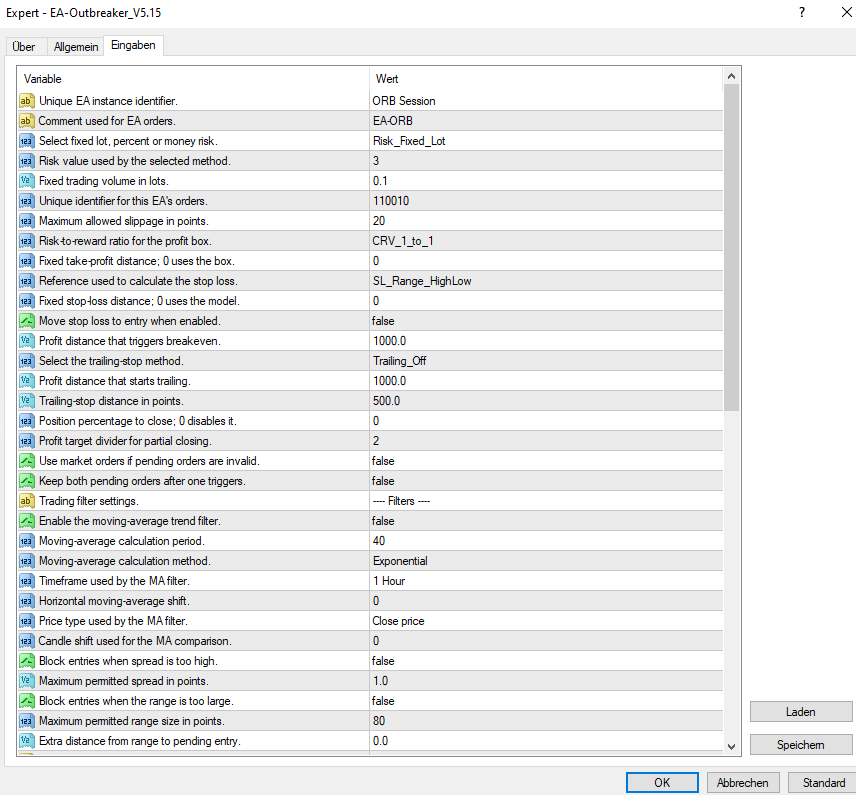Click the integer icon beside Reference used to calculate stop loss
Viewport: 856px width, 795px height.
(27, 281)
